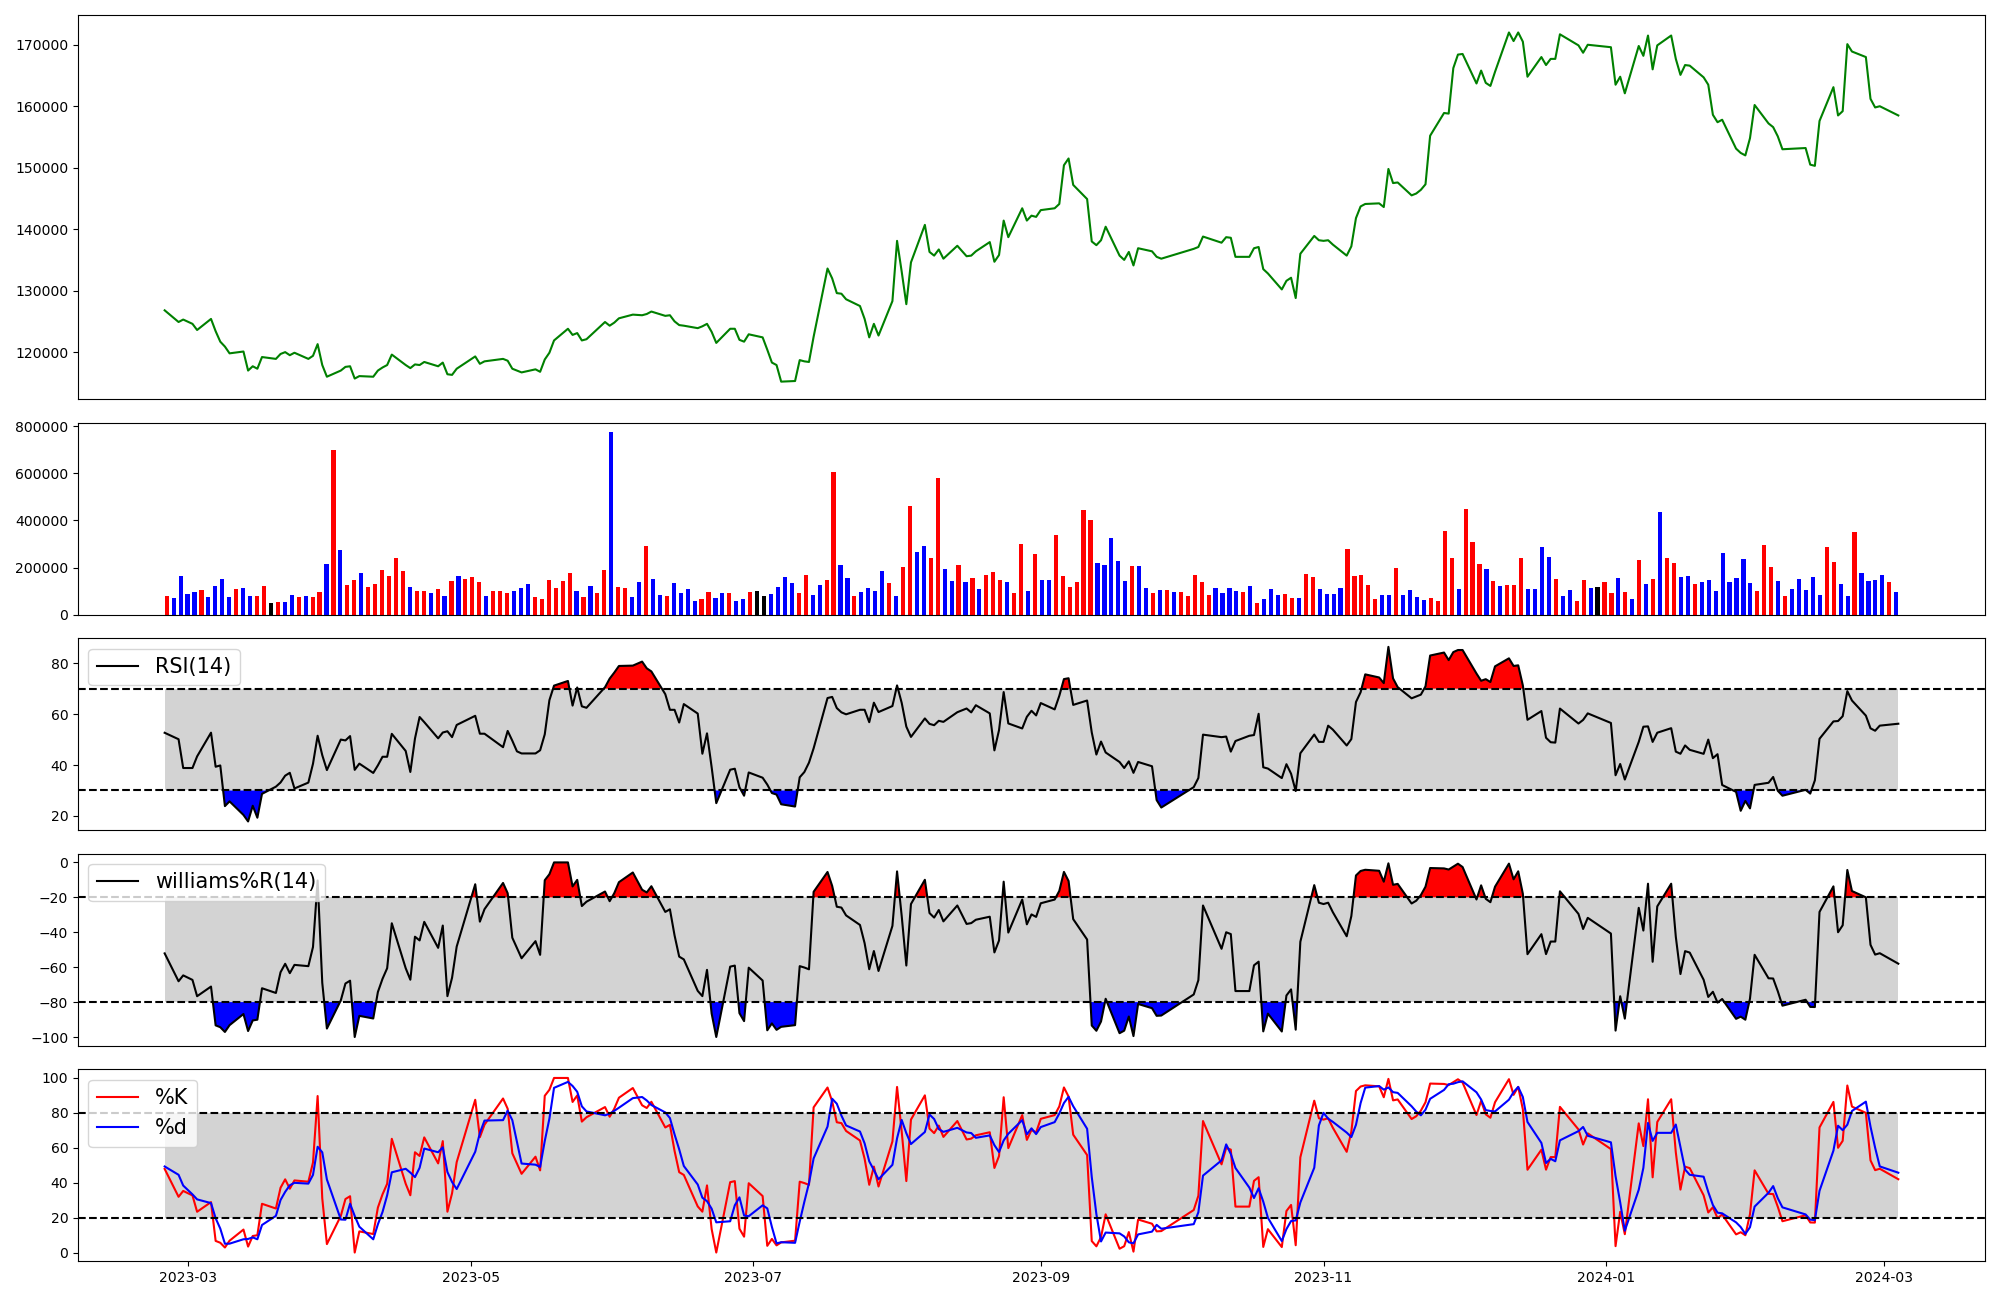Screen dimensions: 2000x1300
Task: Click the 2024-03 x-axis date label
Action: (x=1884, y=1277)
